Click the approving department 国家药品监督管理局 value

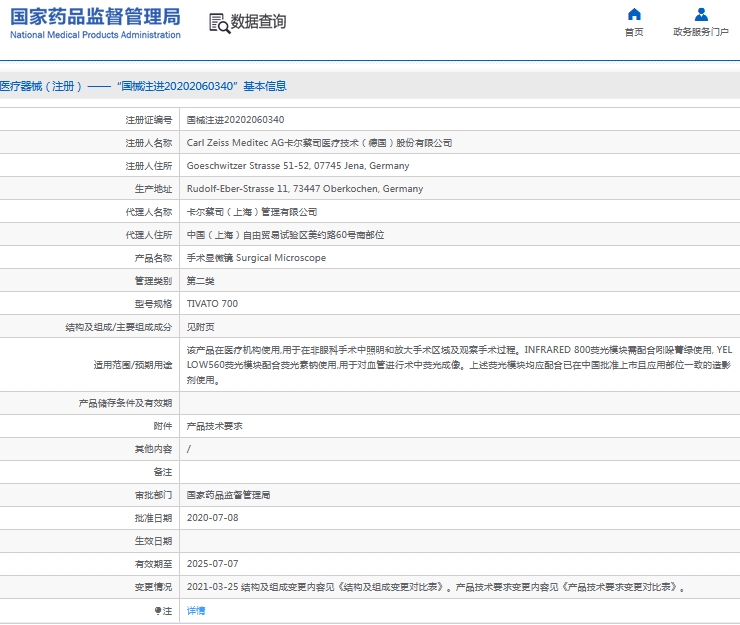[x=228, y=495]
